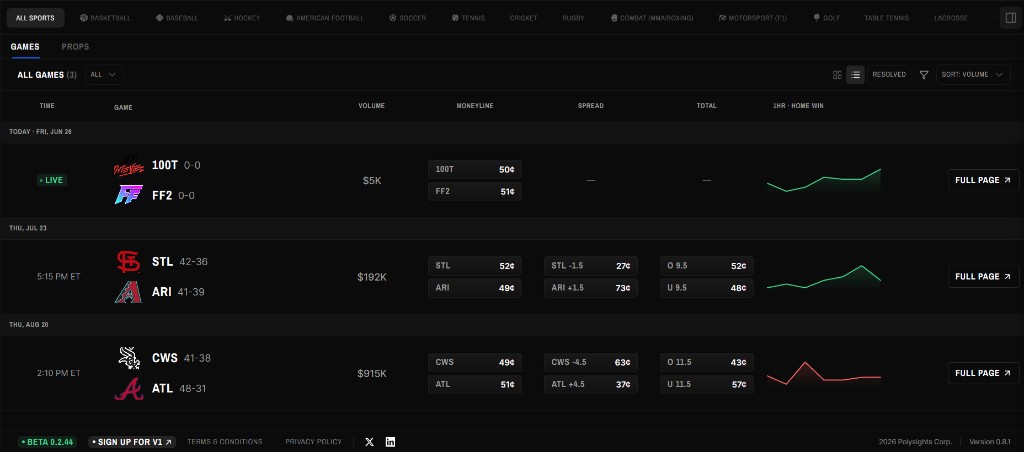
Task: Click the Atlanta Braves logo
Action: (x=129, y=389)
